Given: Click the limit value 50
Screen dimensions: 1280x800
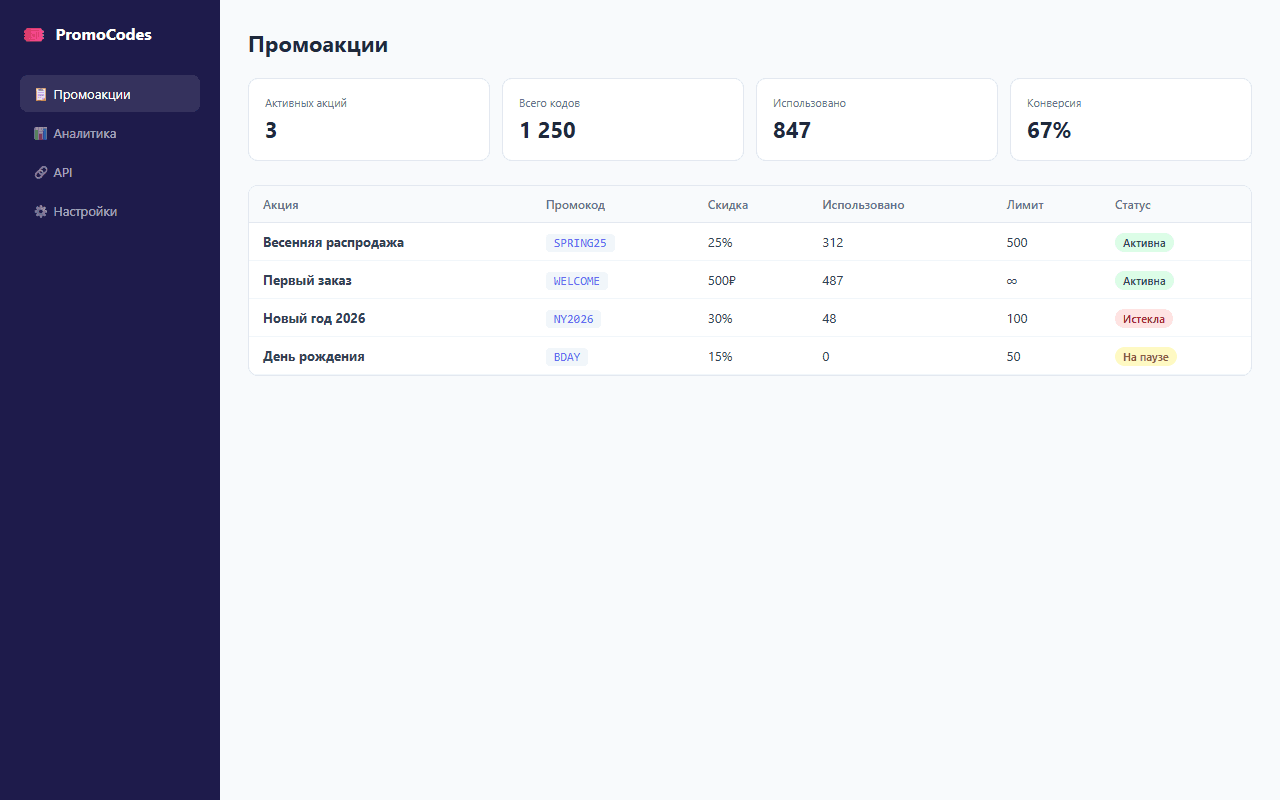Looking at the screenshot, I should tap(1014, 356).
